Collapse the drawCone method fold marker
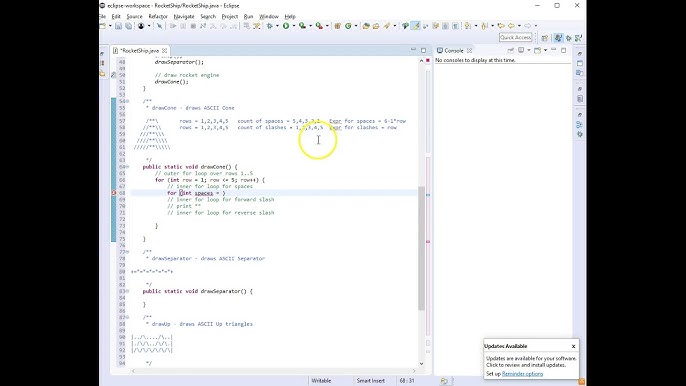The height and width of the screenshot is (386, 686). 127,167
